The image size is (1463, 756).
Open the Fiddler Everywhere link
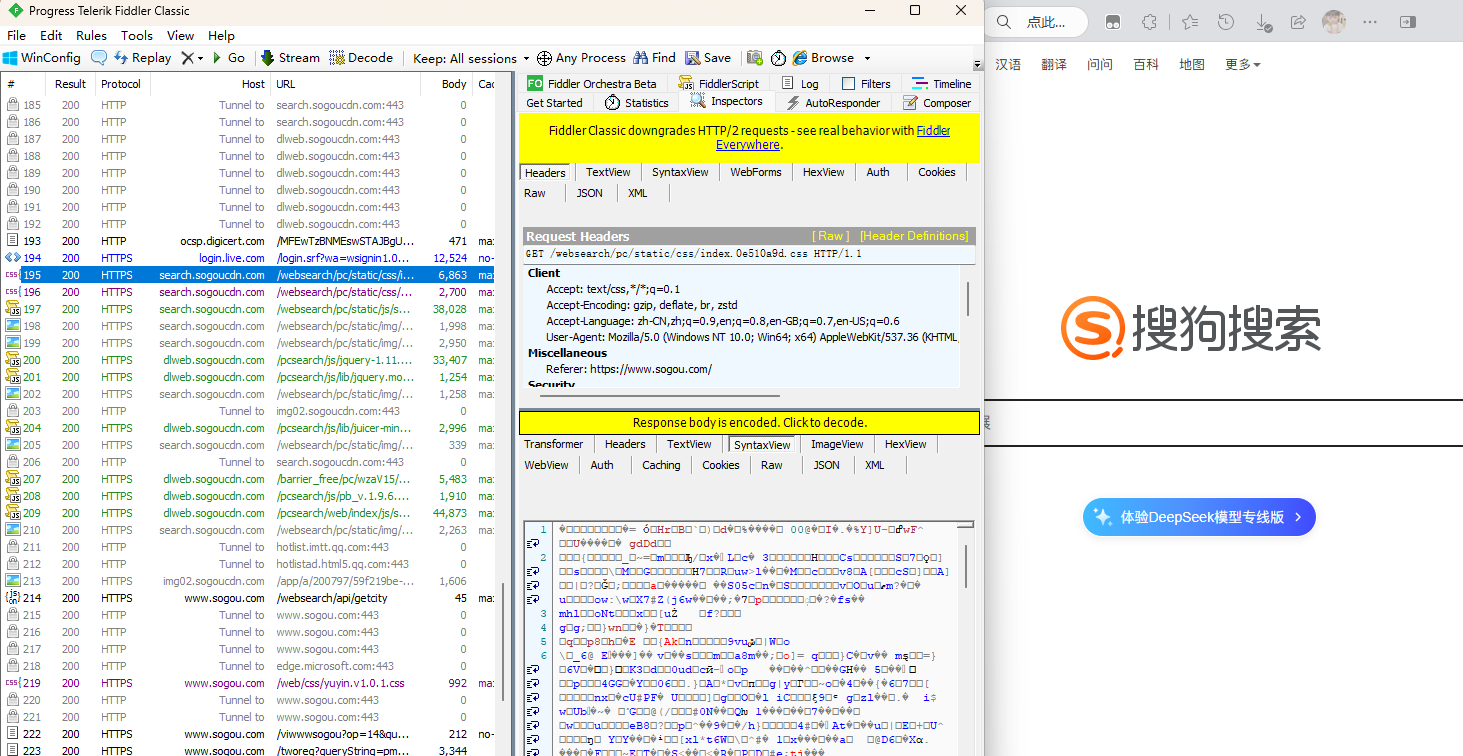pyautogui.click(x=833, y=138)
